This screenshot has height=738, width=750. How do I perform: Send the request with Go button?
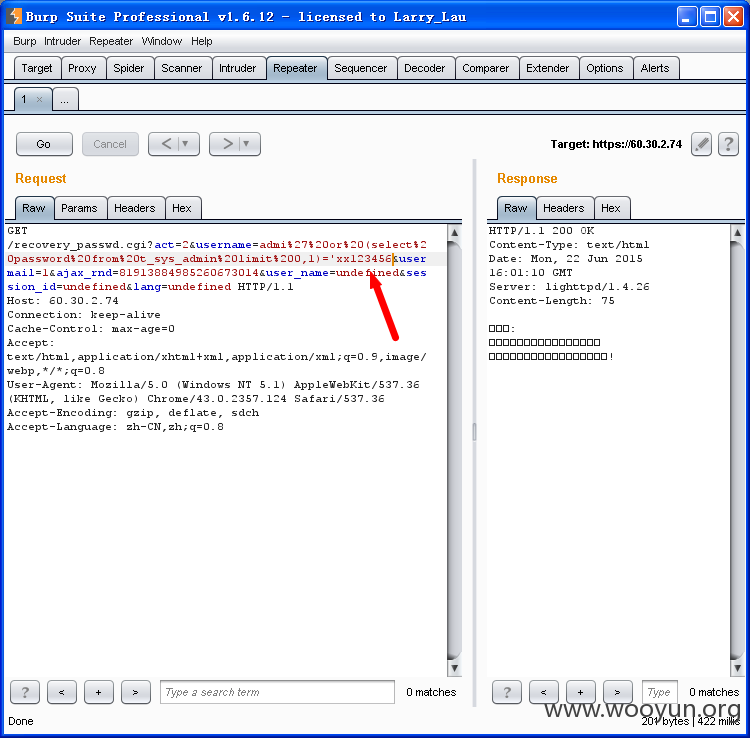pyautogui.click(x=44, y=144)
